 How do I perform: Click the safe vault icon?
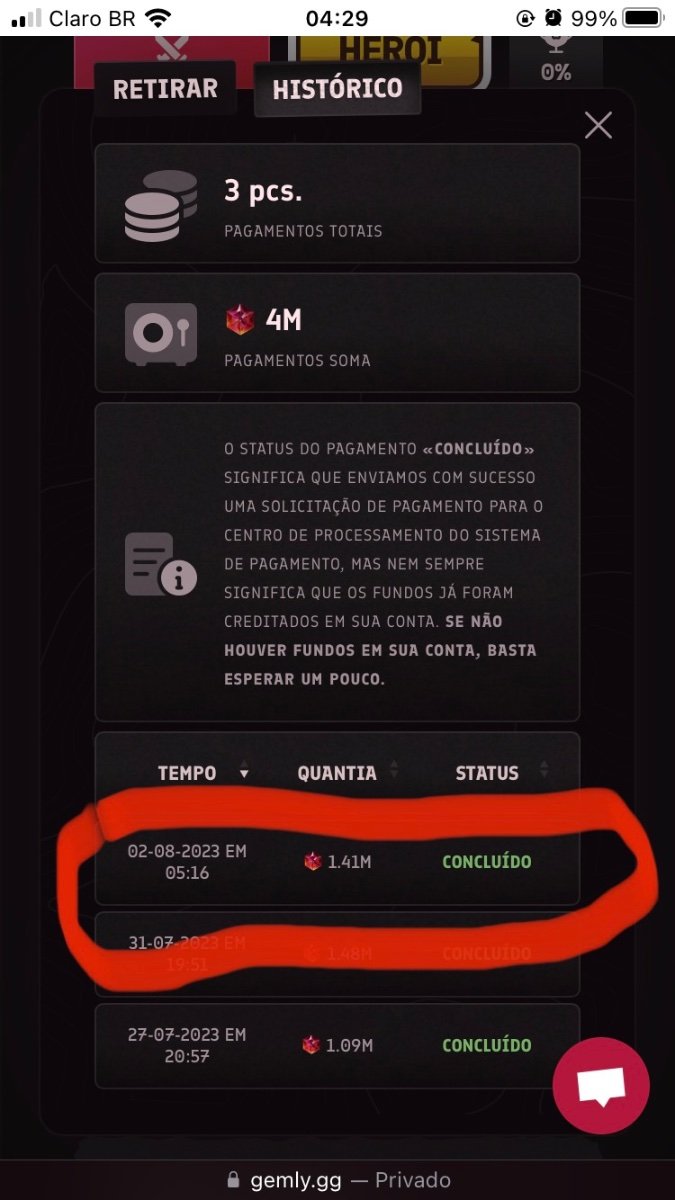point(160,333)
